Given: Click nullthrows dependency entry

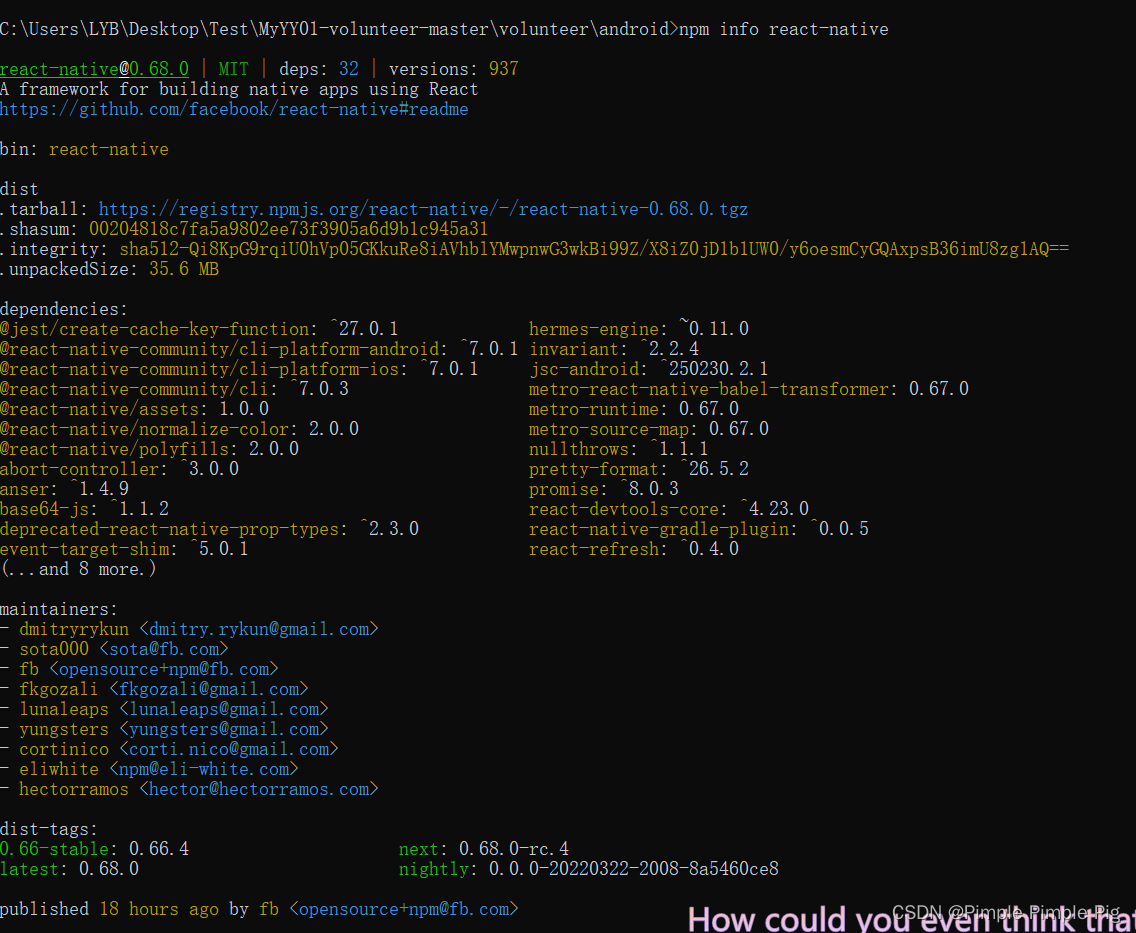Looking at the screenshot, I should coord(619,449).
